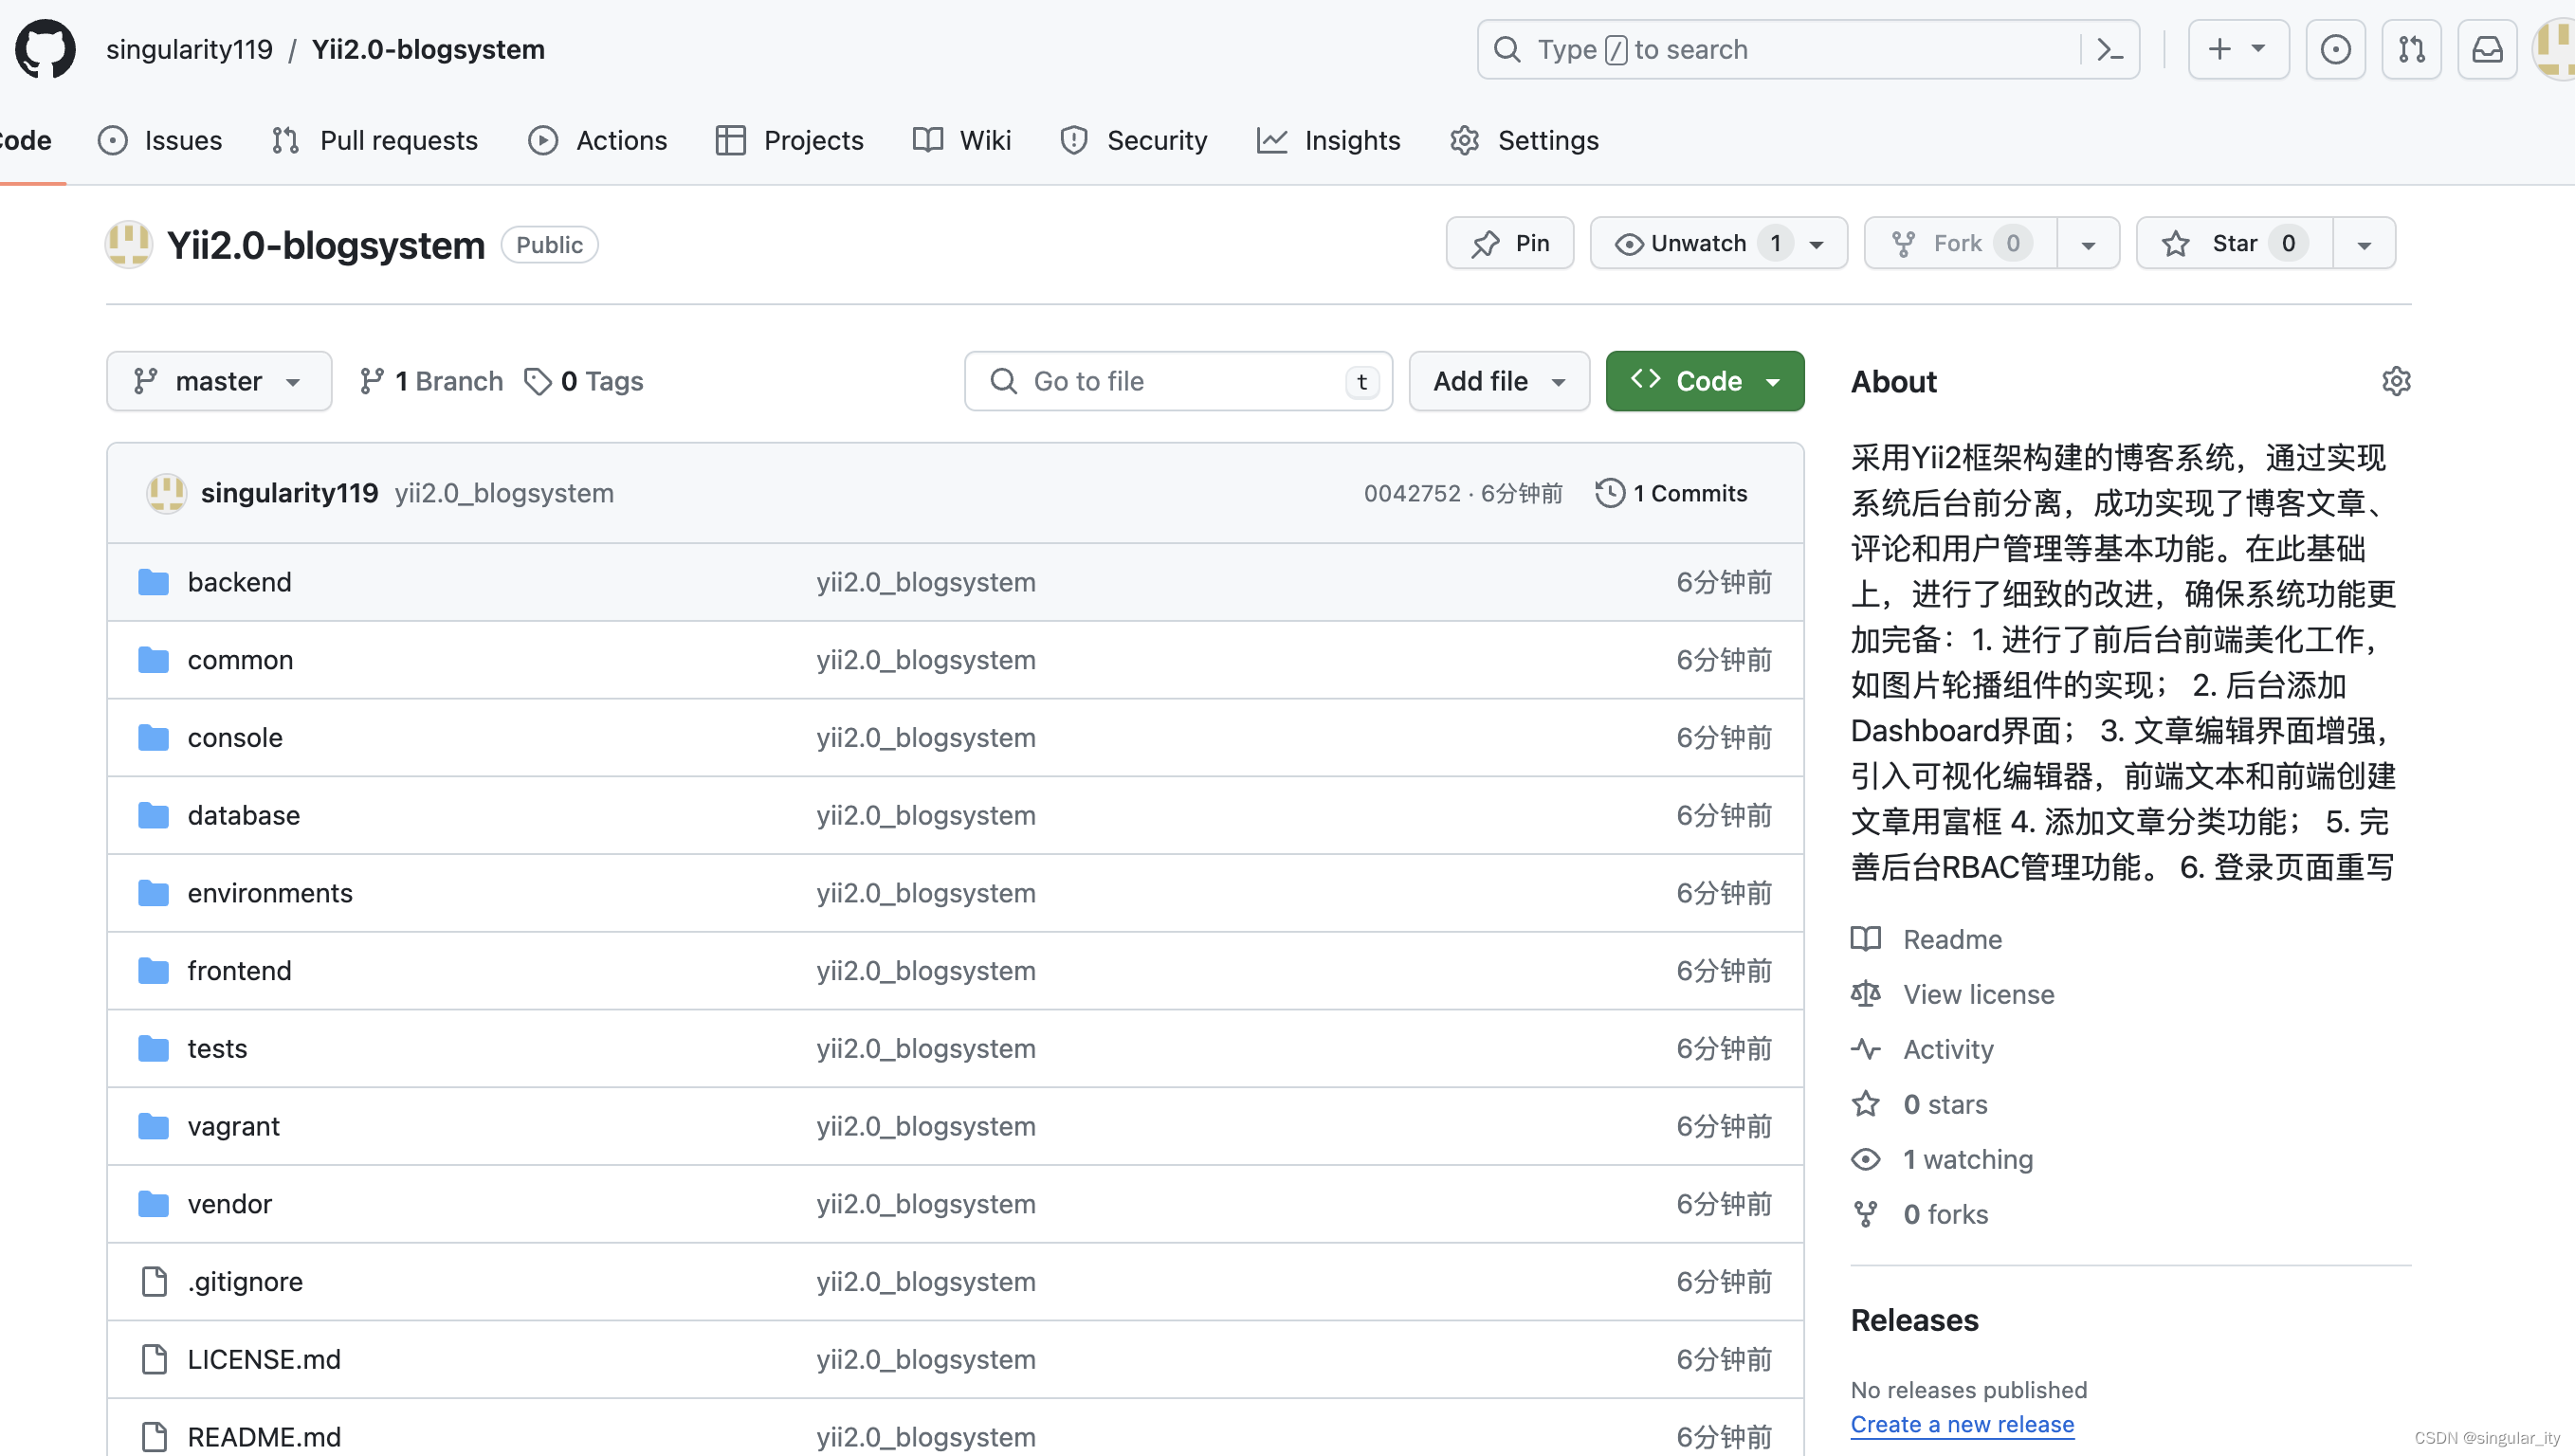Open the LICENSE.md file name

click(264, 1359)
